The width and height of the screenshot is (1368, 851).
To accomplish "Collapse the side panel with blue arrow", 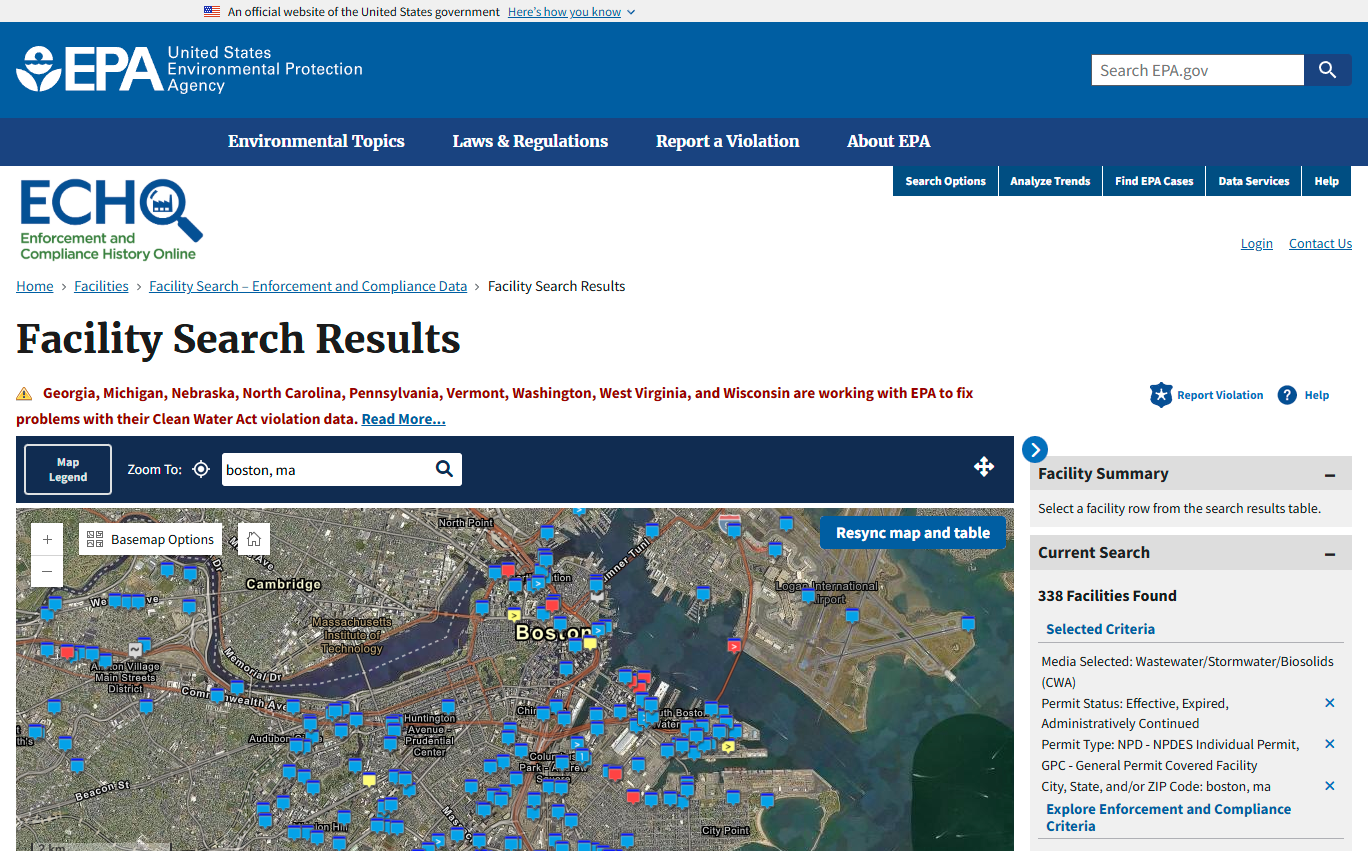I will pos(1035,450).
